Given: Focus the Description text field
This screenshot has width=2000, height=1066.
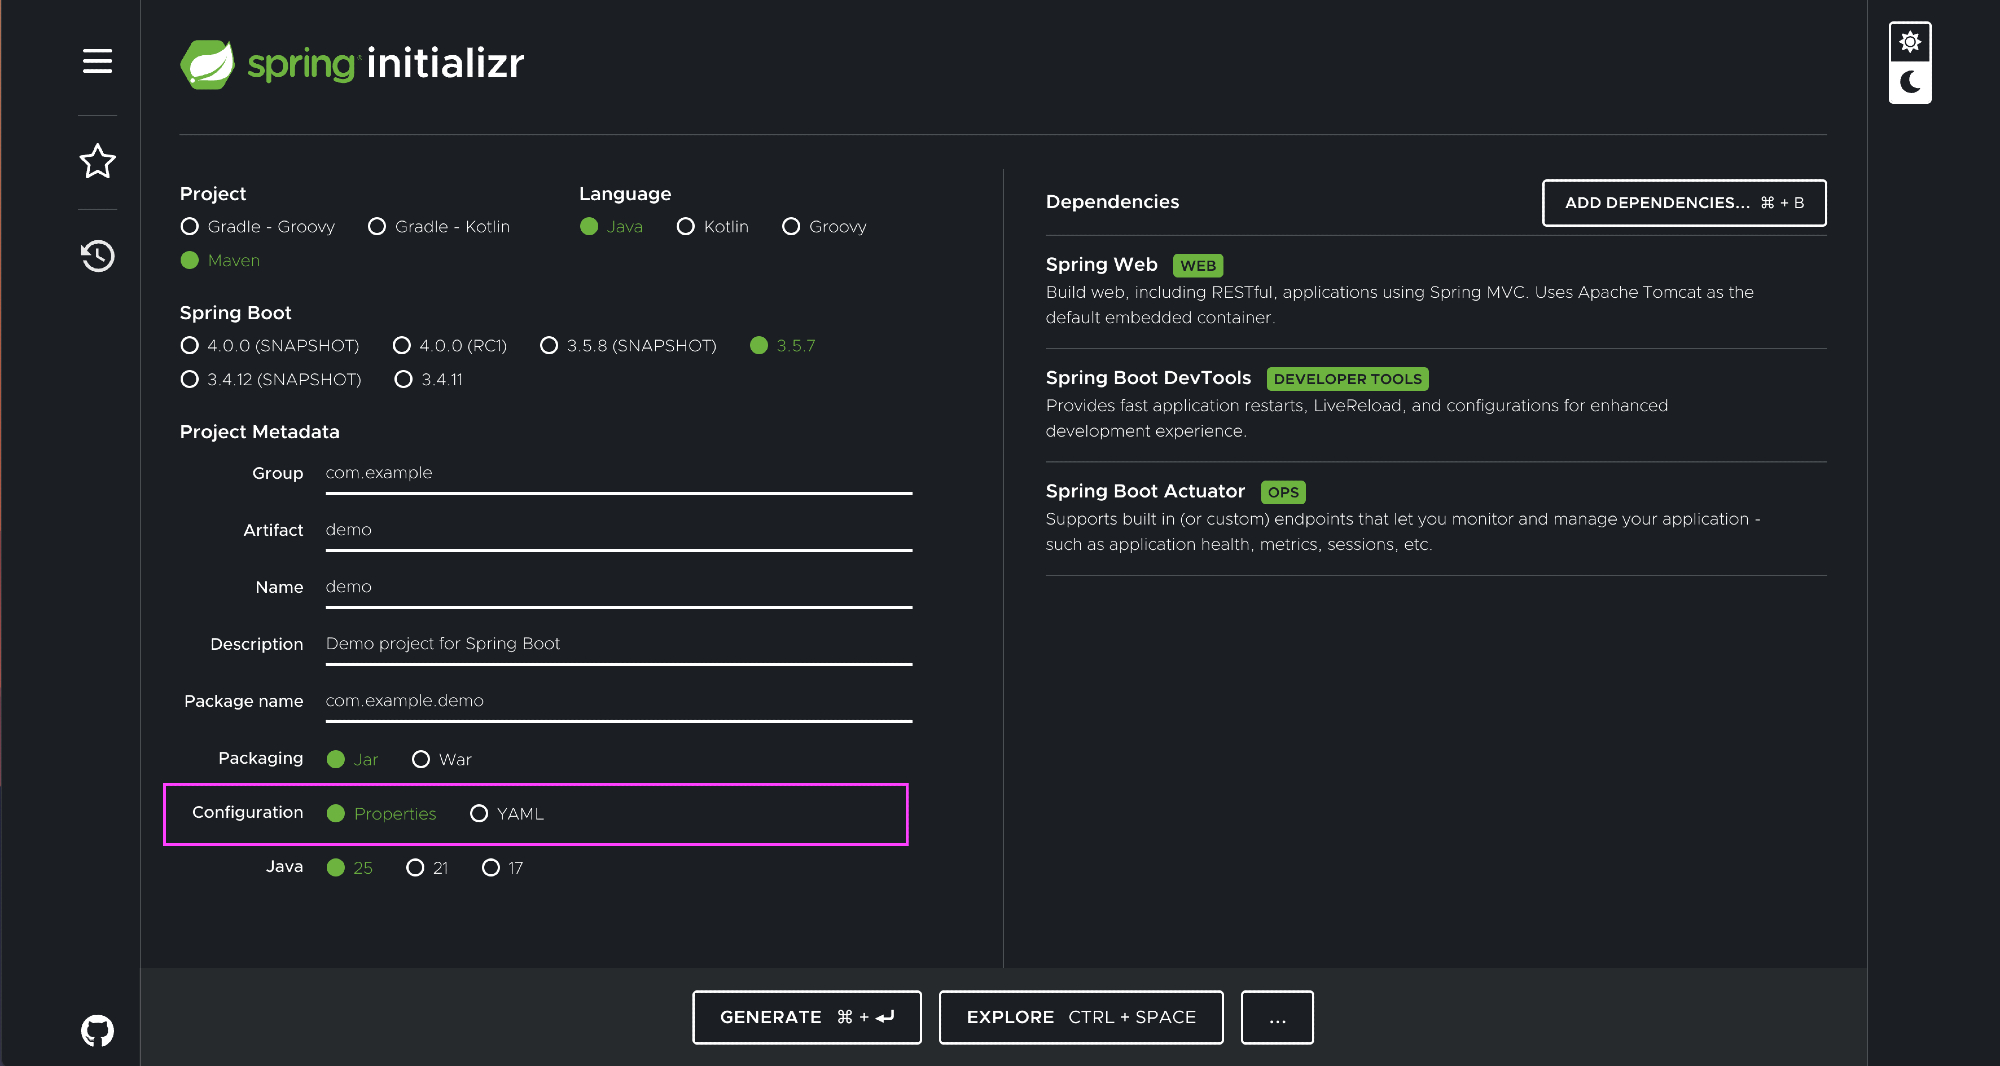Looking at the screenshot, I should click(x=618, y=644).
